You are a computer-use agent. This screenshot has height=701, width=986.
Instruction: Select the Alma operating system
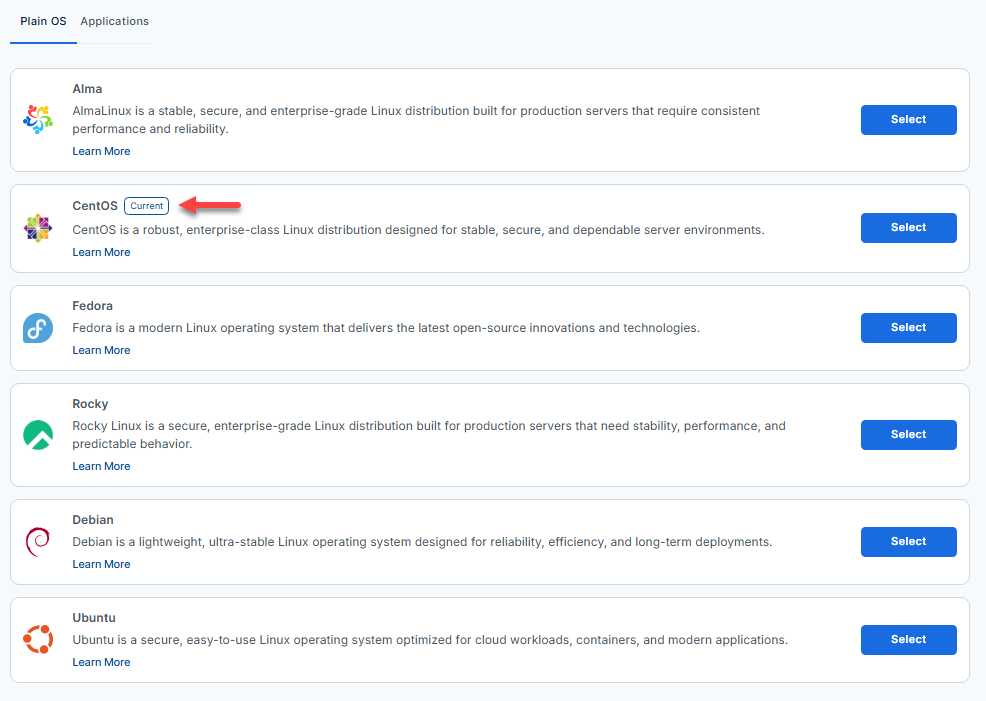[908, 119]
